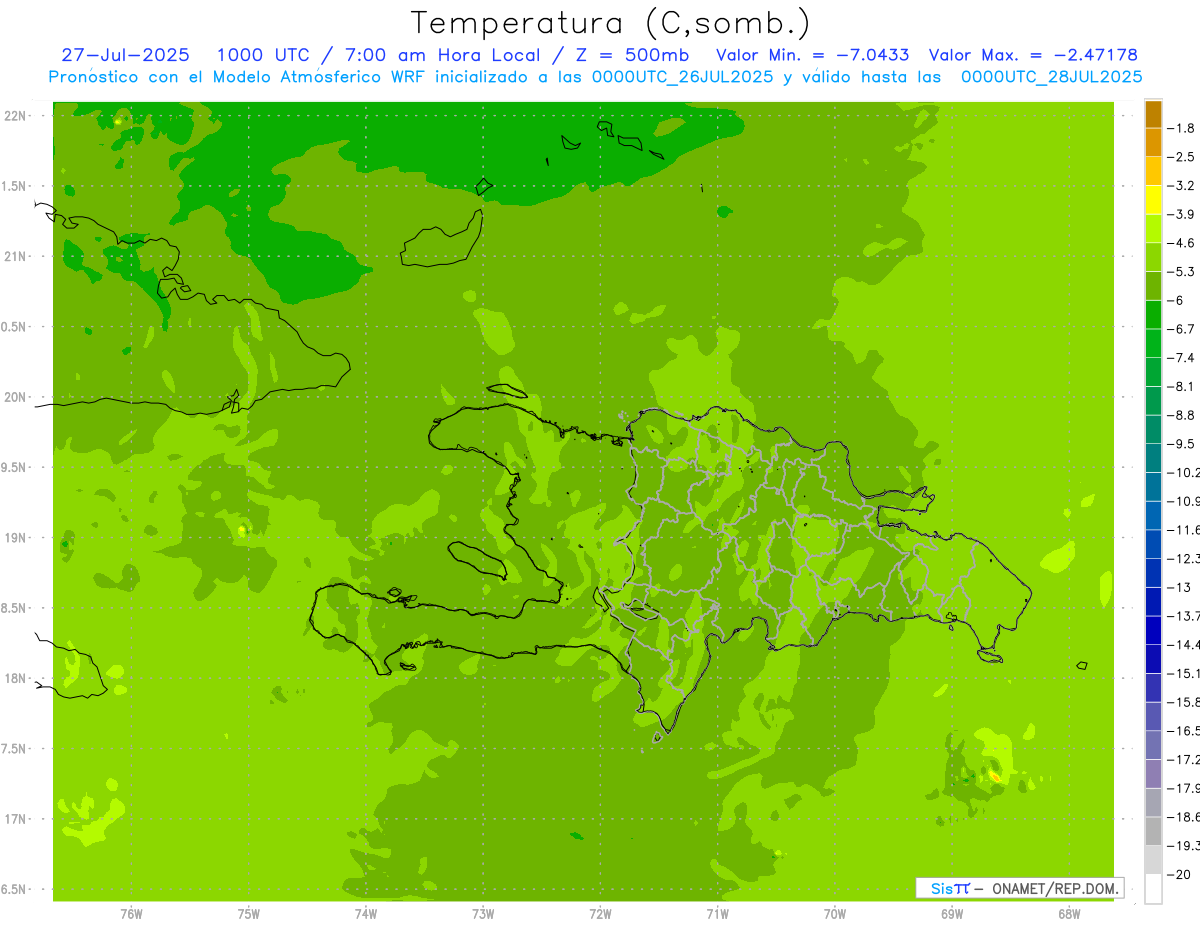Click the orange swatch between -1.8 and -2.5
Viewport: 1200px width, 927px height.
tap(1153, 142)
